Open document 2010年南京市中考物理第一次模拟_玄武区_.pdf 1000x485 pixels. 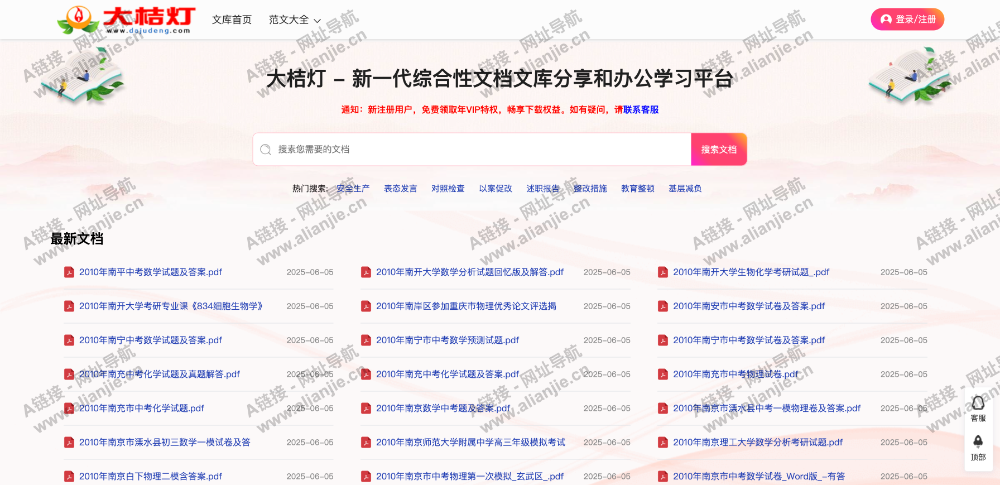pyautogui.click(x=470, y=476)
